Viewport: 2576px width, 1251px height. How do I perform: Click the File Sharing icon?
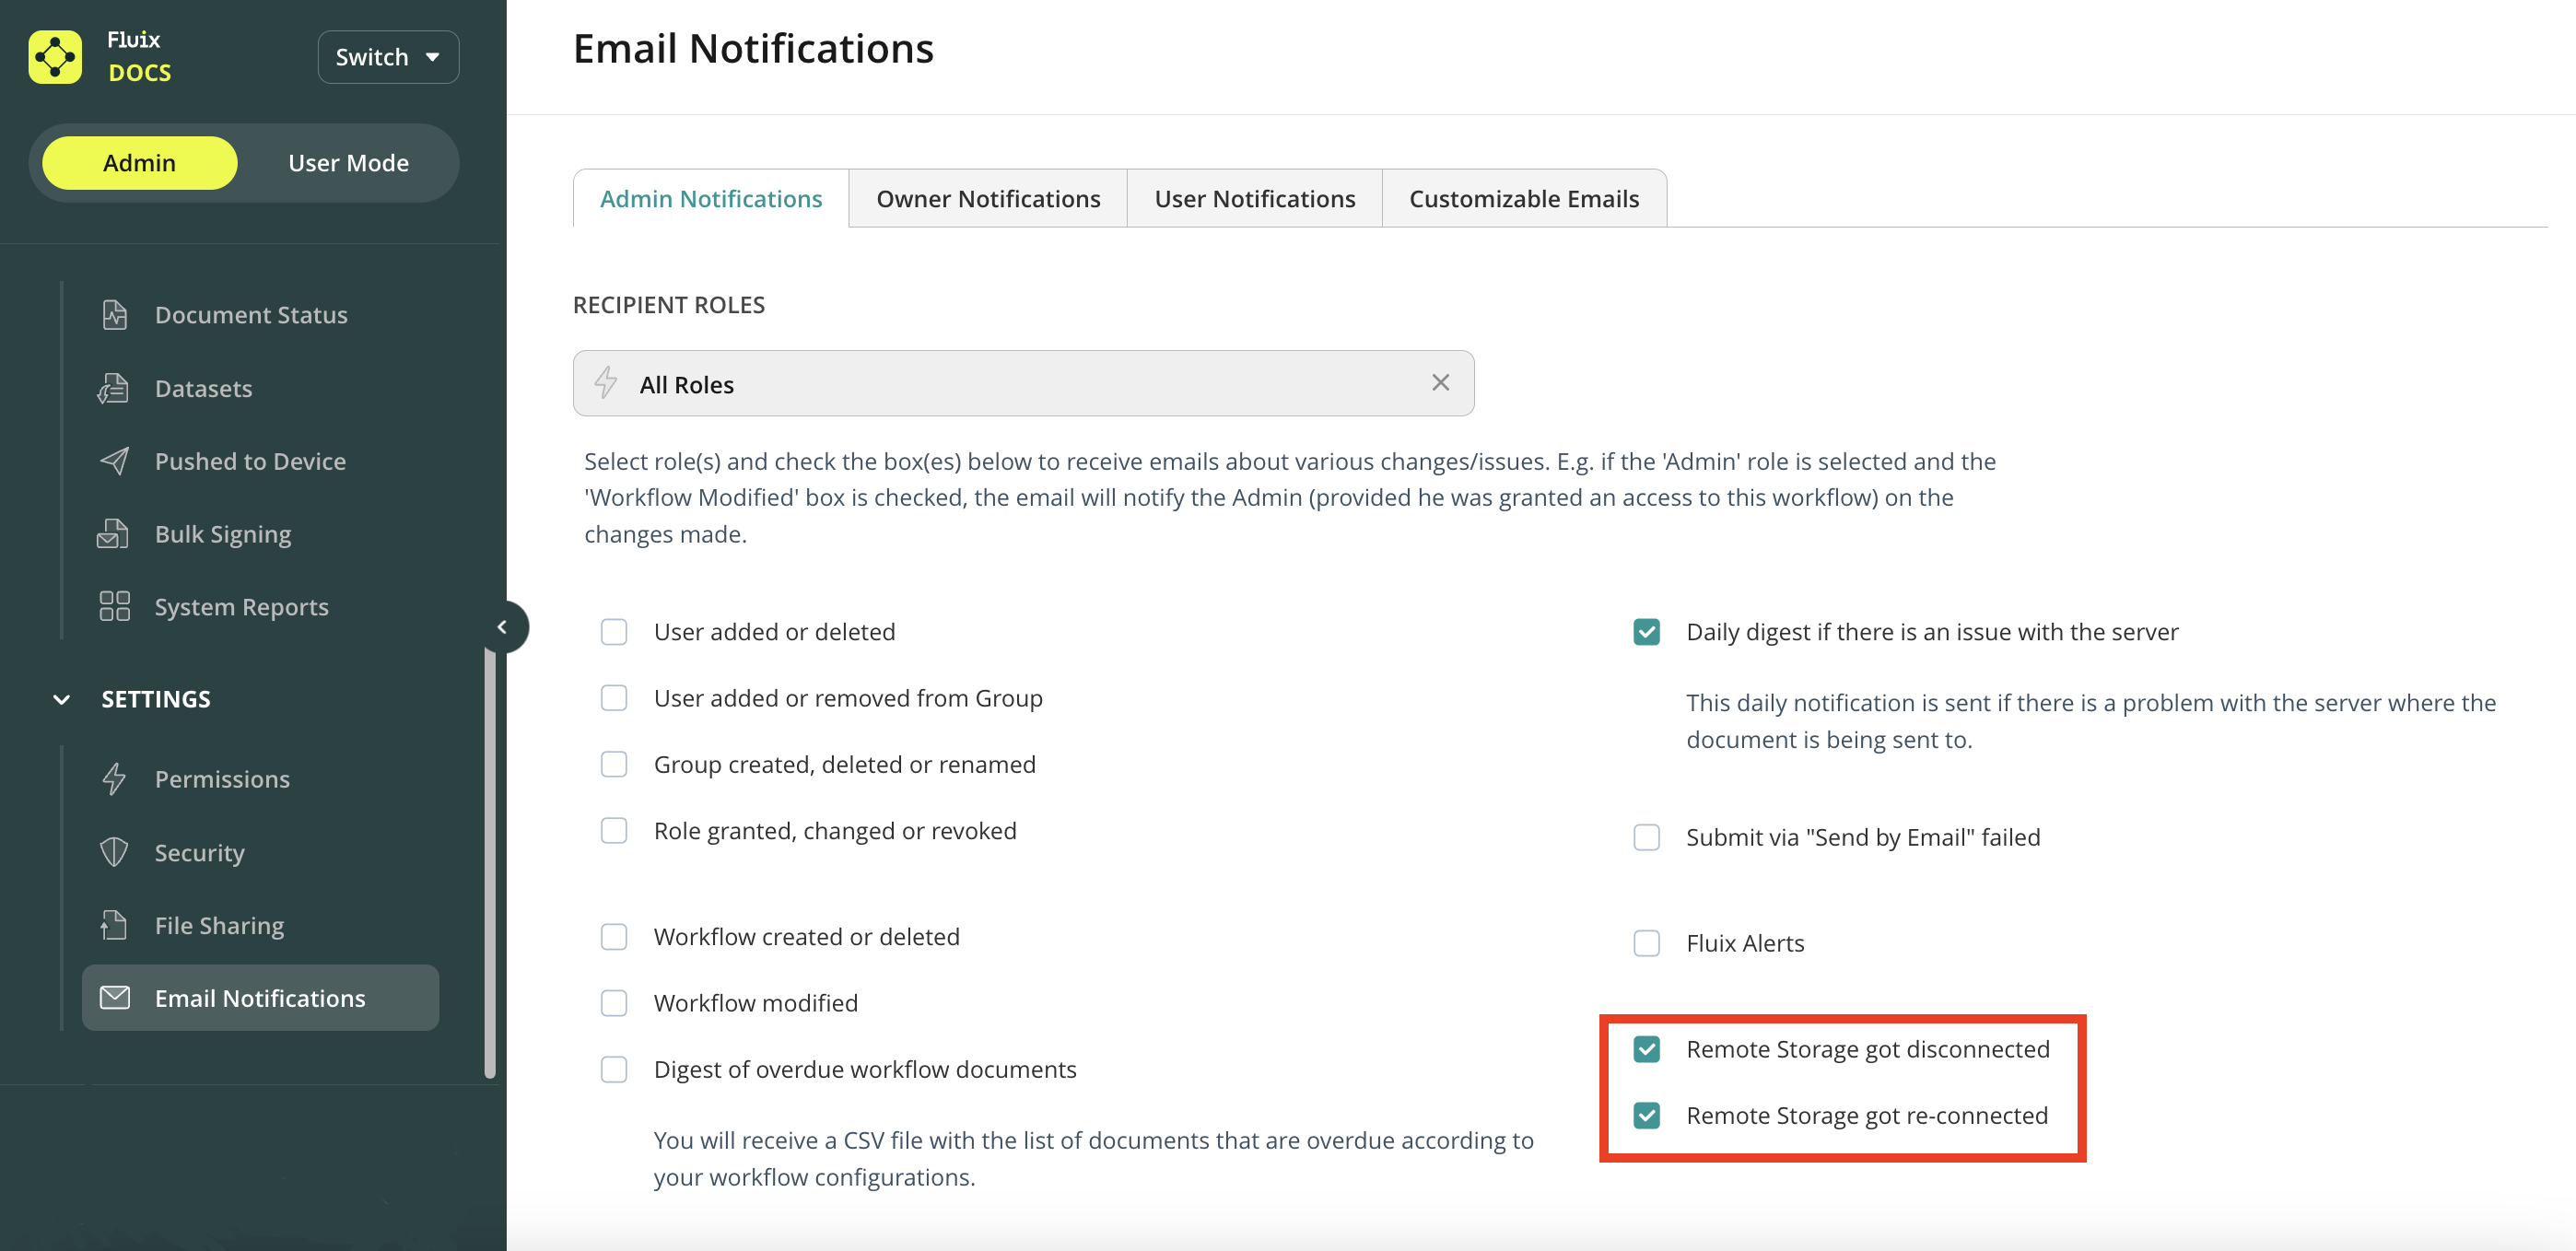click(x=114, y=925)
